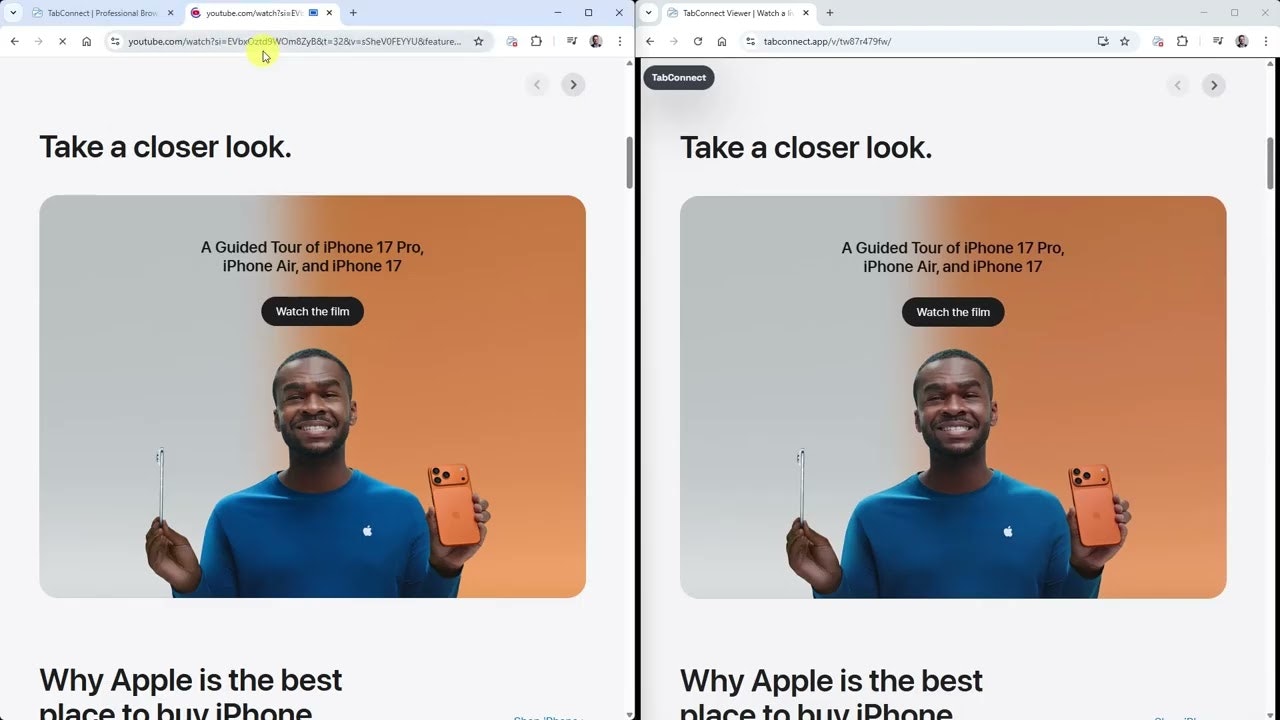View site information for tabconnect.app
This screenshot has height=720, width=1280.
pyautogui.click(x=749, y=41)
